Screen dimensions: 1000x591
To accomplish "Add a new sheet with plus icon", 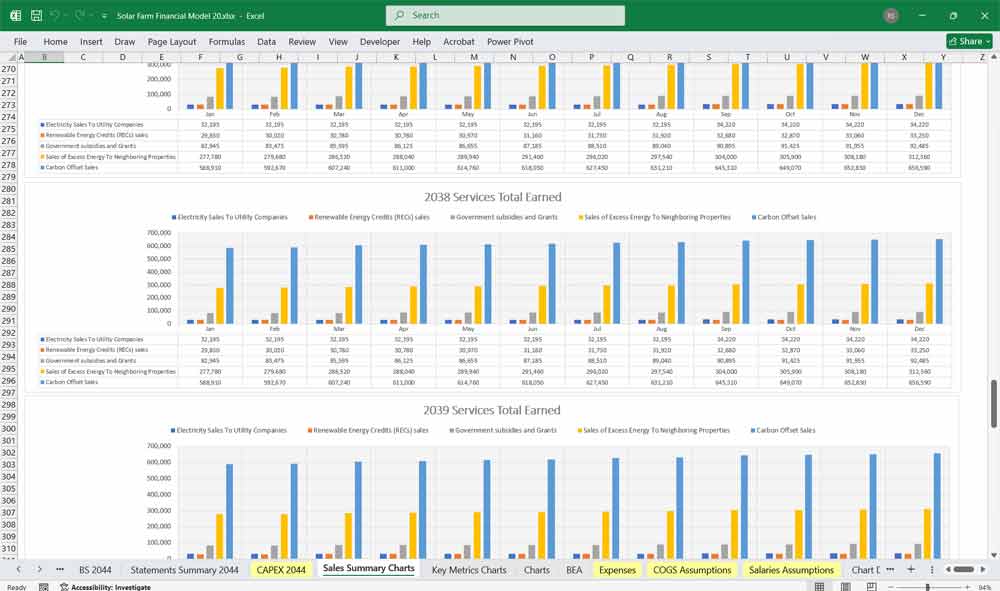I will [910, 569].
